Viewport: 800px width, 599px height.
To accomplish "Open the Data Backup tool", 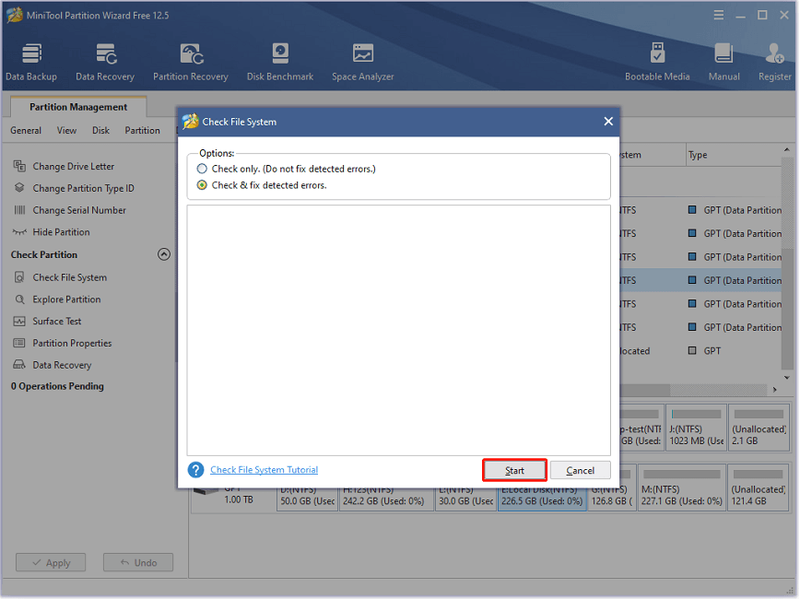I will pos(31,62).
